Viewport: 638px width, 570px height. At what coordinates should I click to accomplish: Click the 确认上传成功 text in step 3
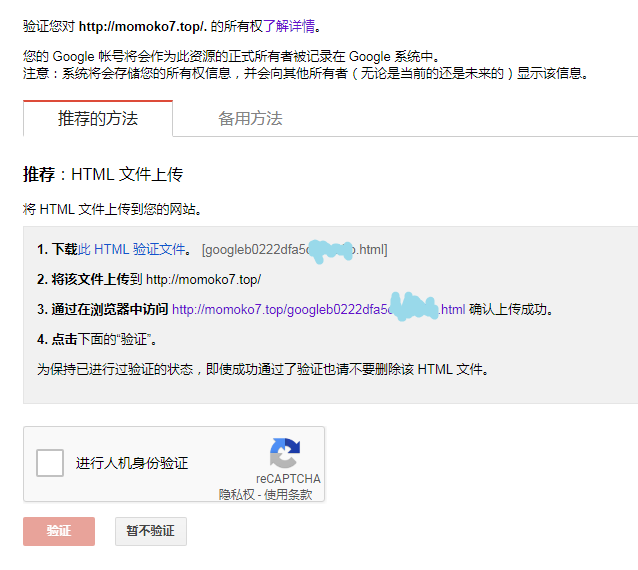click(x=511, y=309)
